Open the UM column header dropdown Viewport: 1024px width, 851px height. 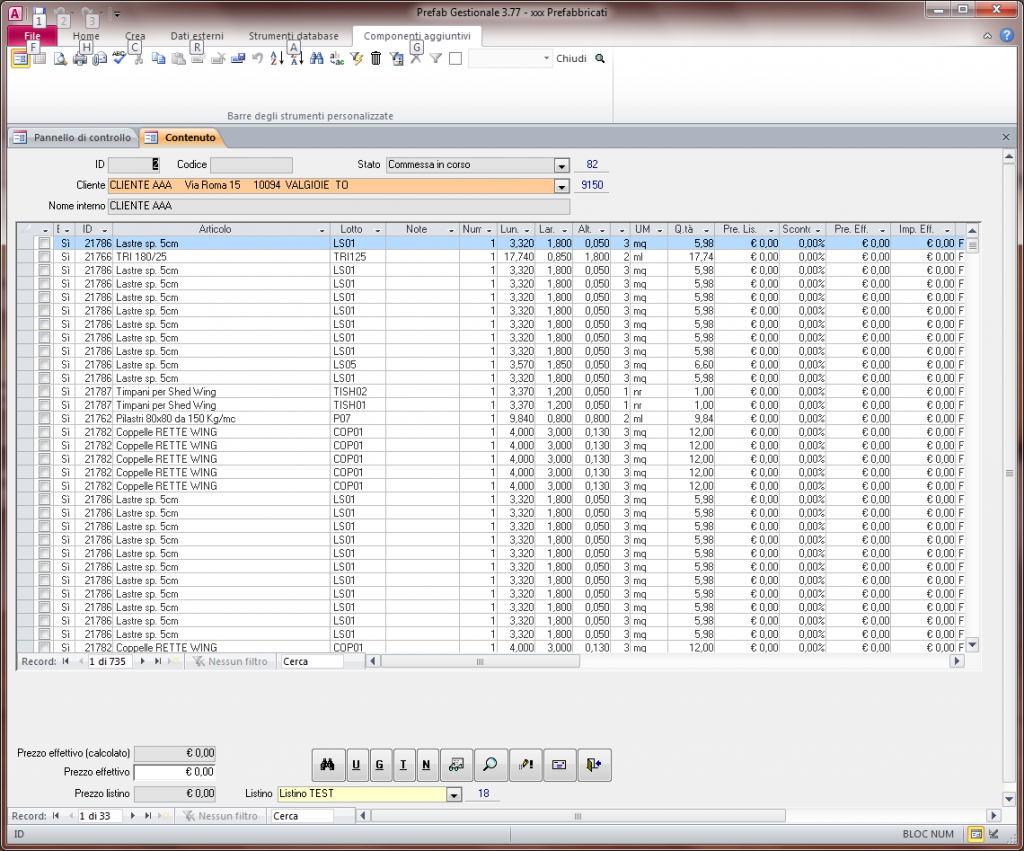pyautogui.click(x=660, y=230)
